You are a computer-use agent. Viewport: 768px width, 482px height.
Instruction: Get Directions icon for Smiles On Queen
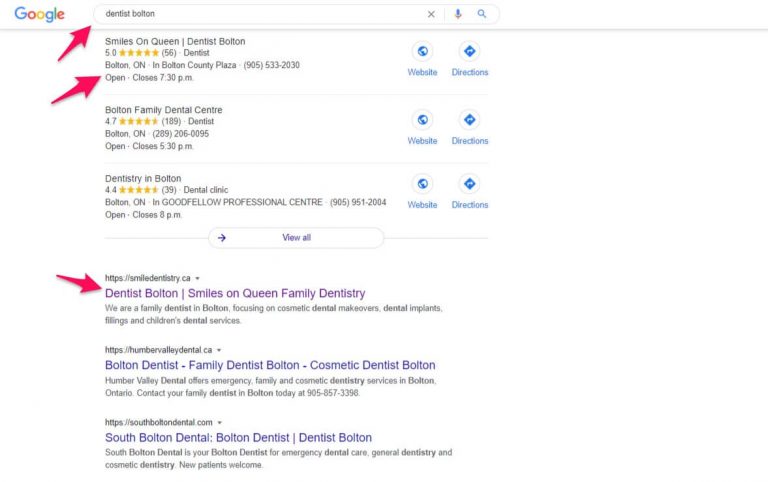coord(470,51)
